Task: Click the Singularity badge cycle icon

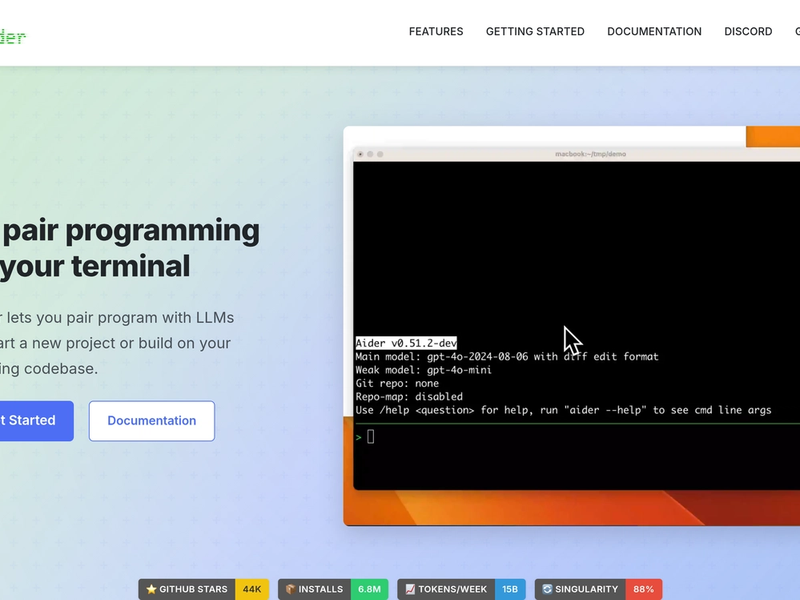Action: (547, 589)
